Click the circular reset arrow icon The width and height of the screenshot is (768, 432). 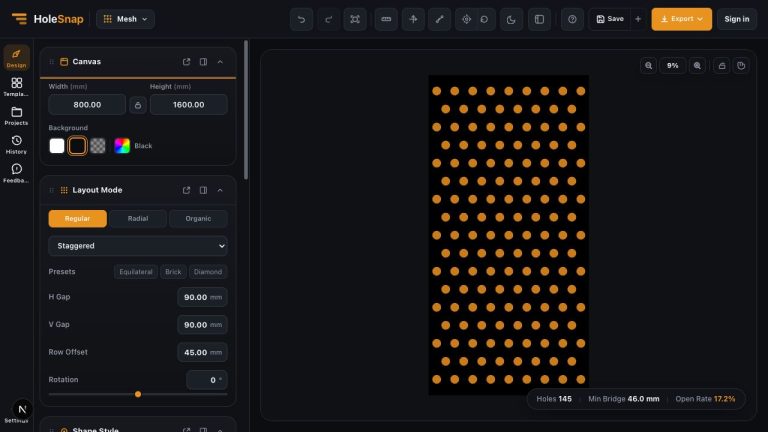coord(484,19)
